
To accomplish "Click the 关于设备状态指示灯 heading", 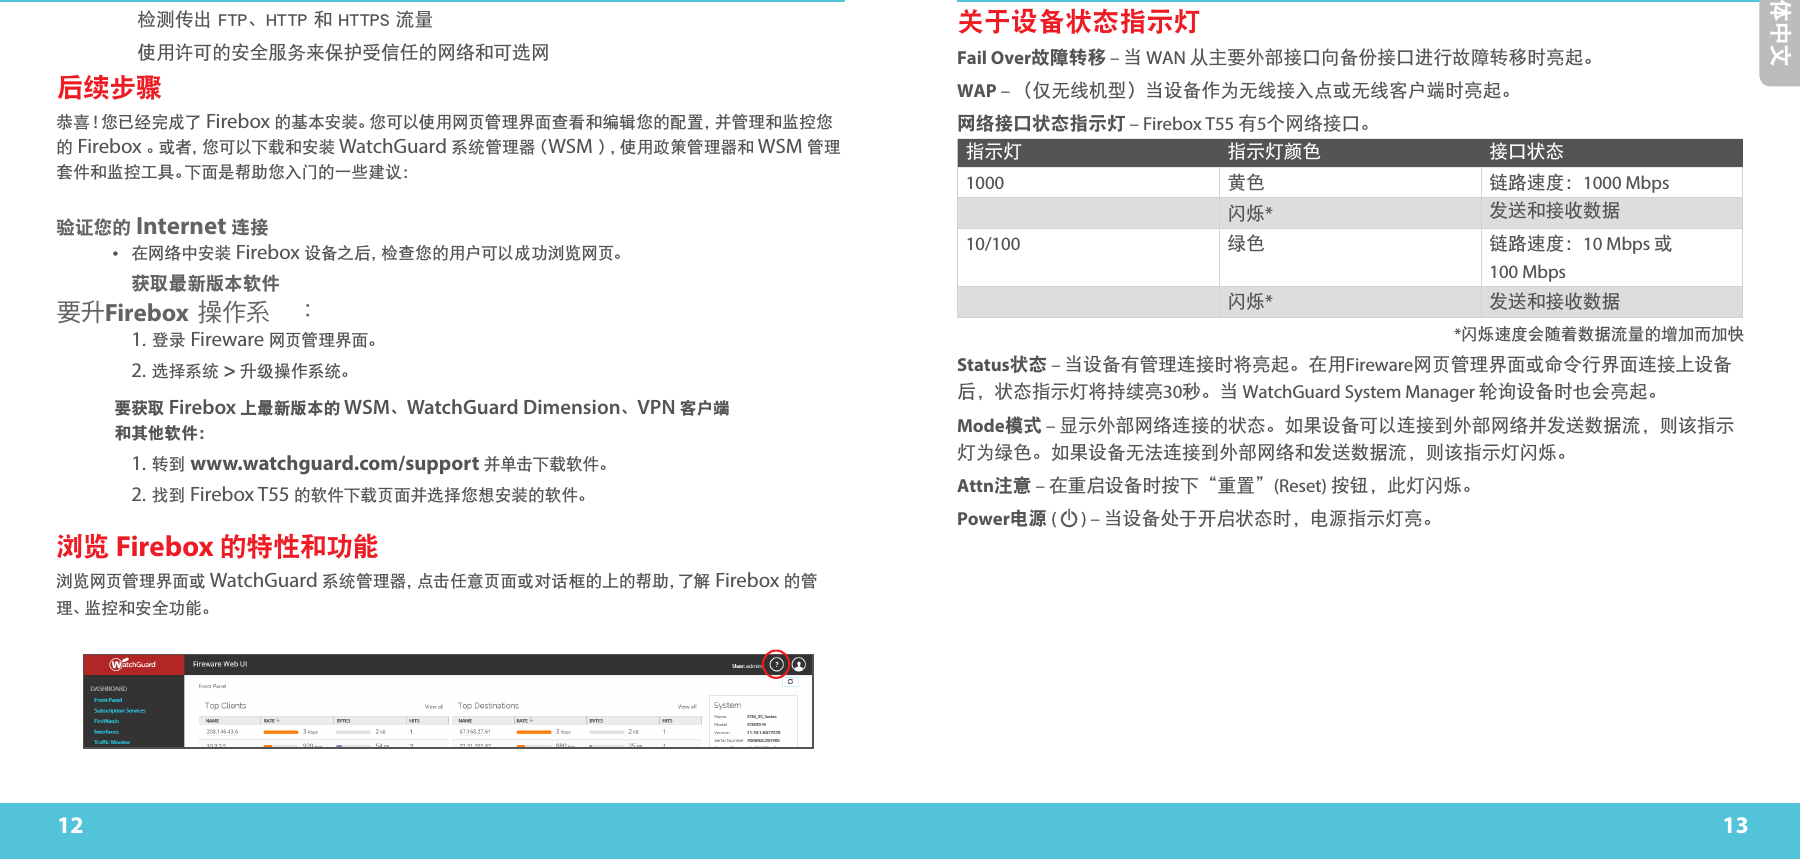I will click(x=1078, y=22).
